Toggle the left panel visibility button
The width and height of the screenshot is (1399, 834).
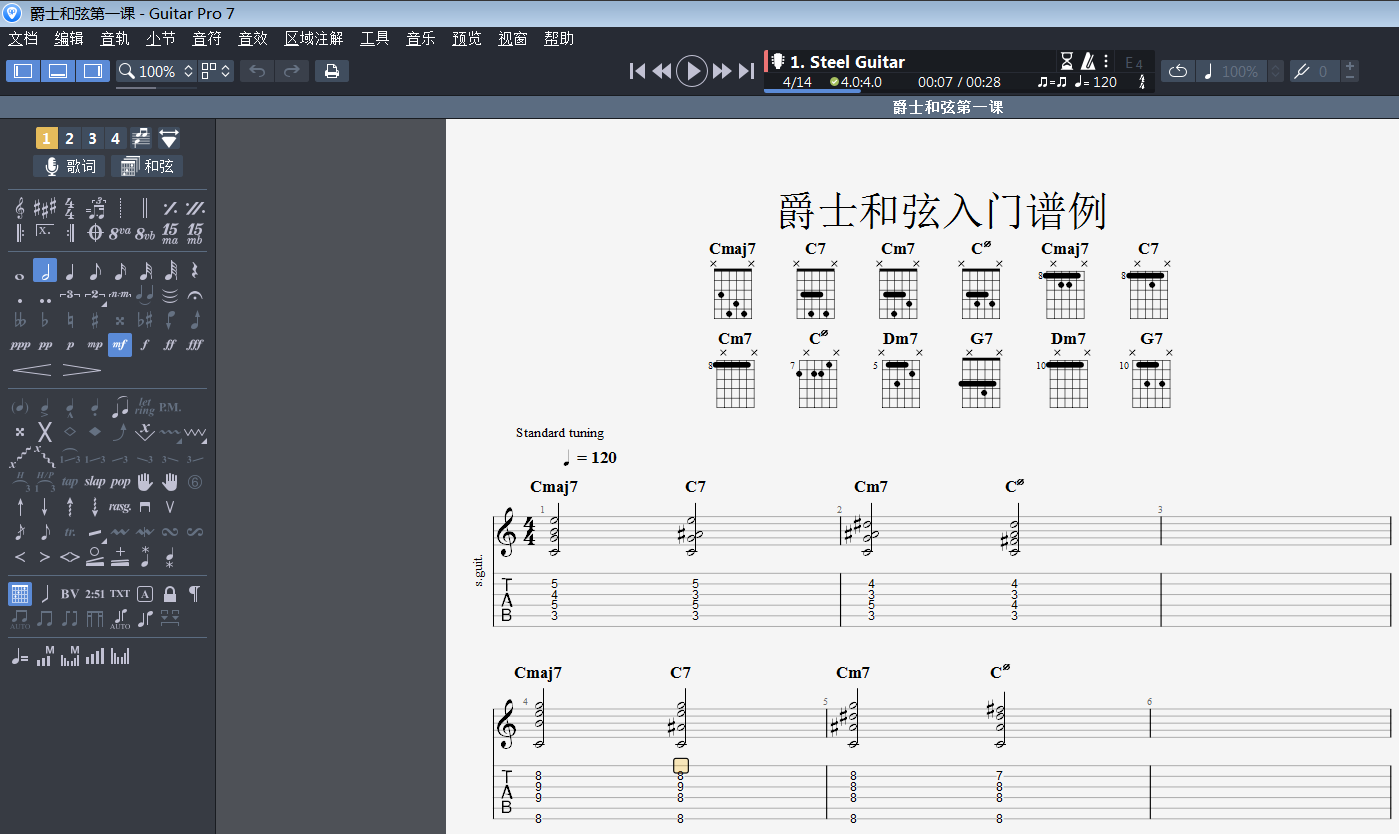coord(23,71)
